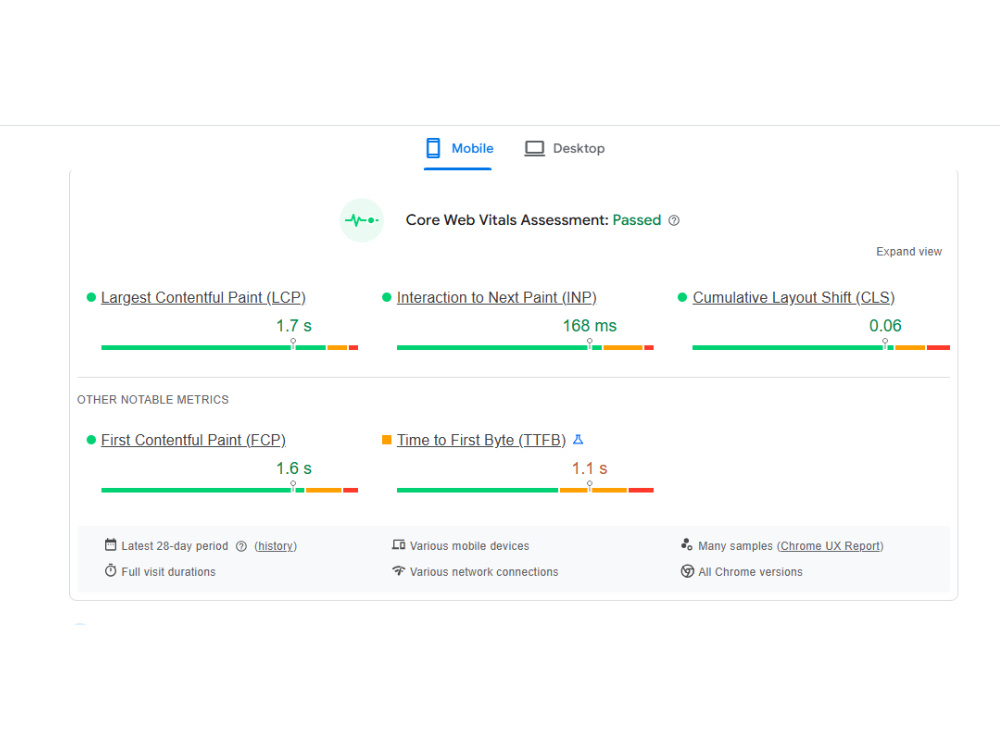This screenshot has height=750, width=1000.
Task: Click the All Chrome versions text
Action: 751,572
